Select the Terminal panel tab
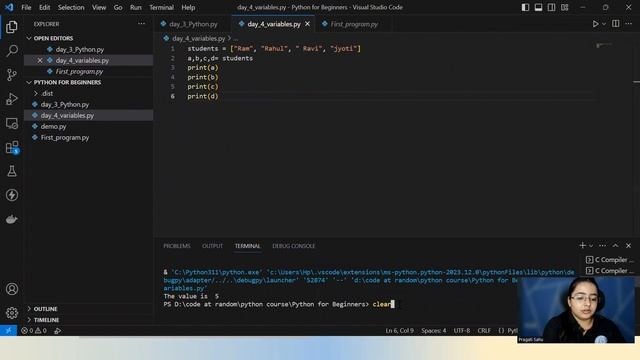The height and width of the screenshot is (360, 640). 247,246
